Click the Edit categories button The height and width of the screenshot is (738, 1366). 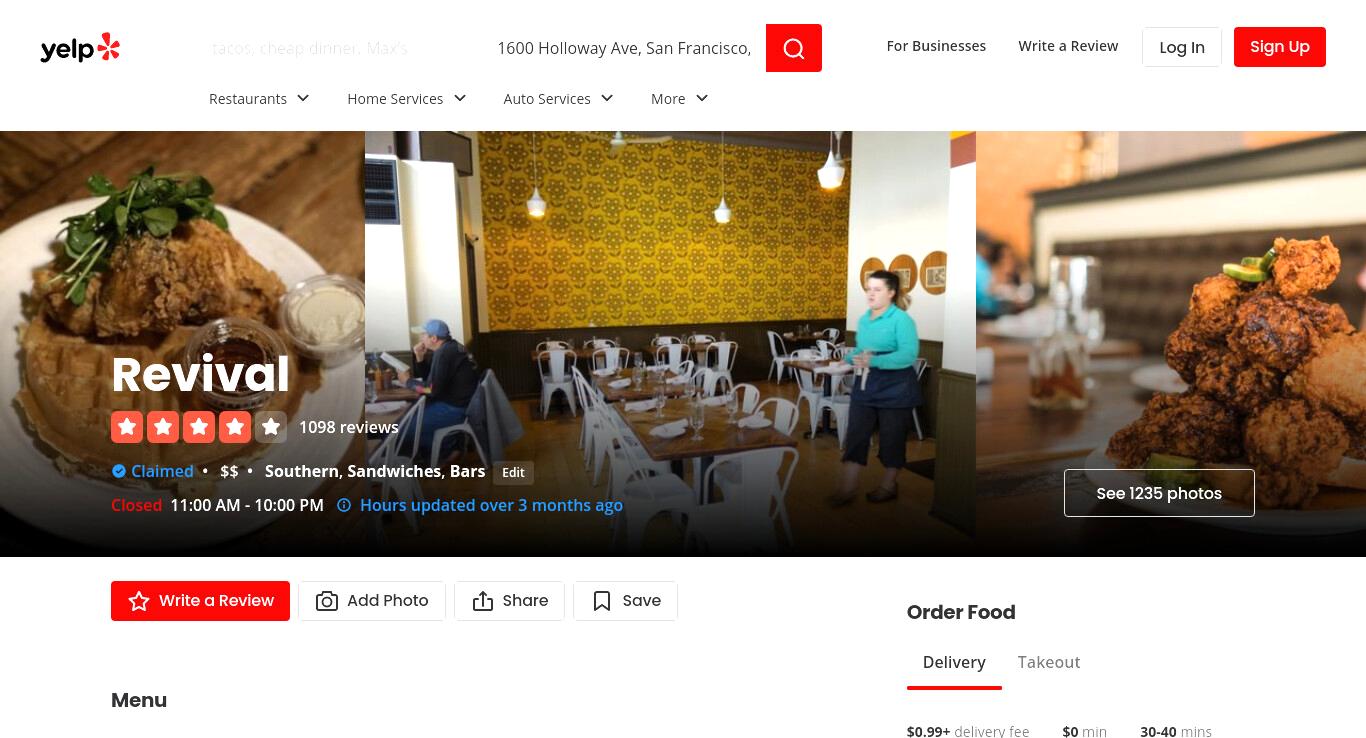click(x=513, y=473)
